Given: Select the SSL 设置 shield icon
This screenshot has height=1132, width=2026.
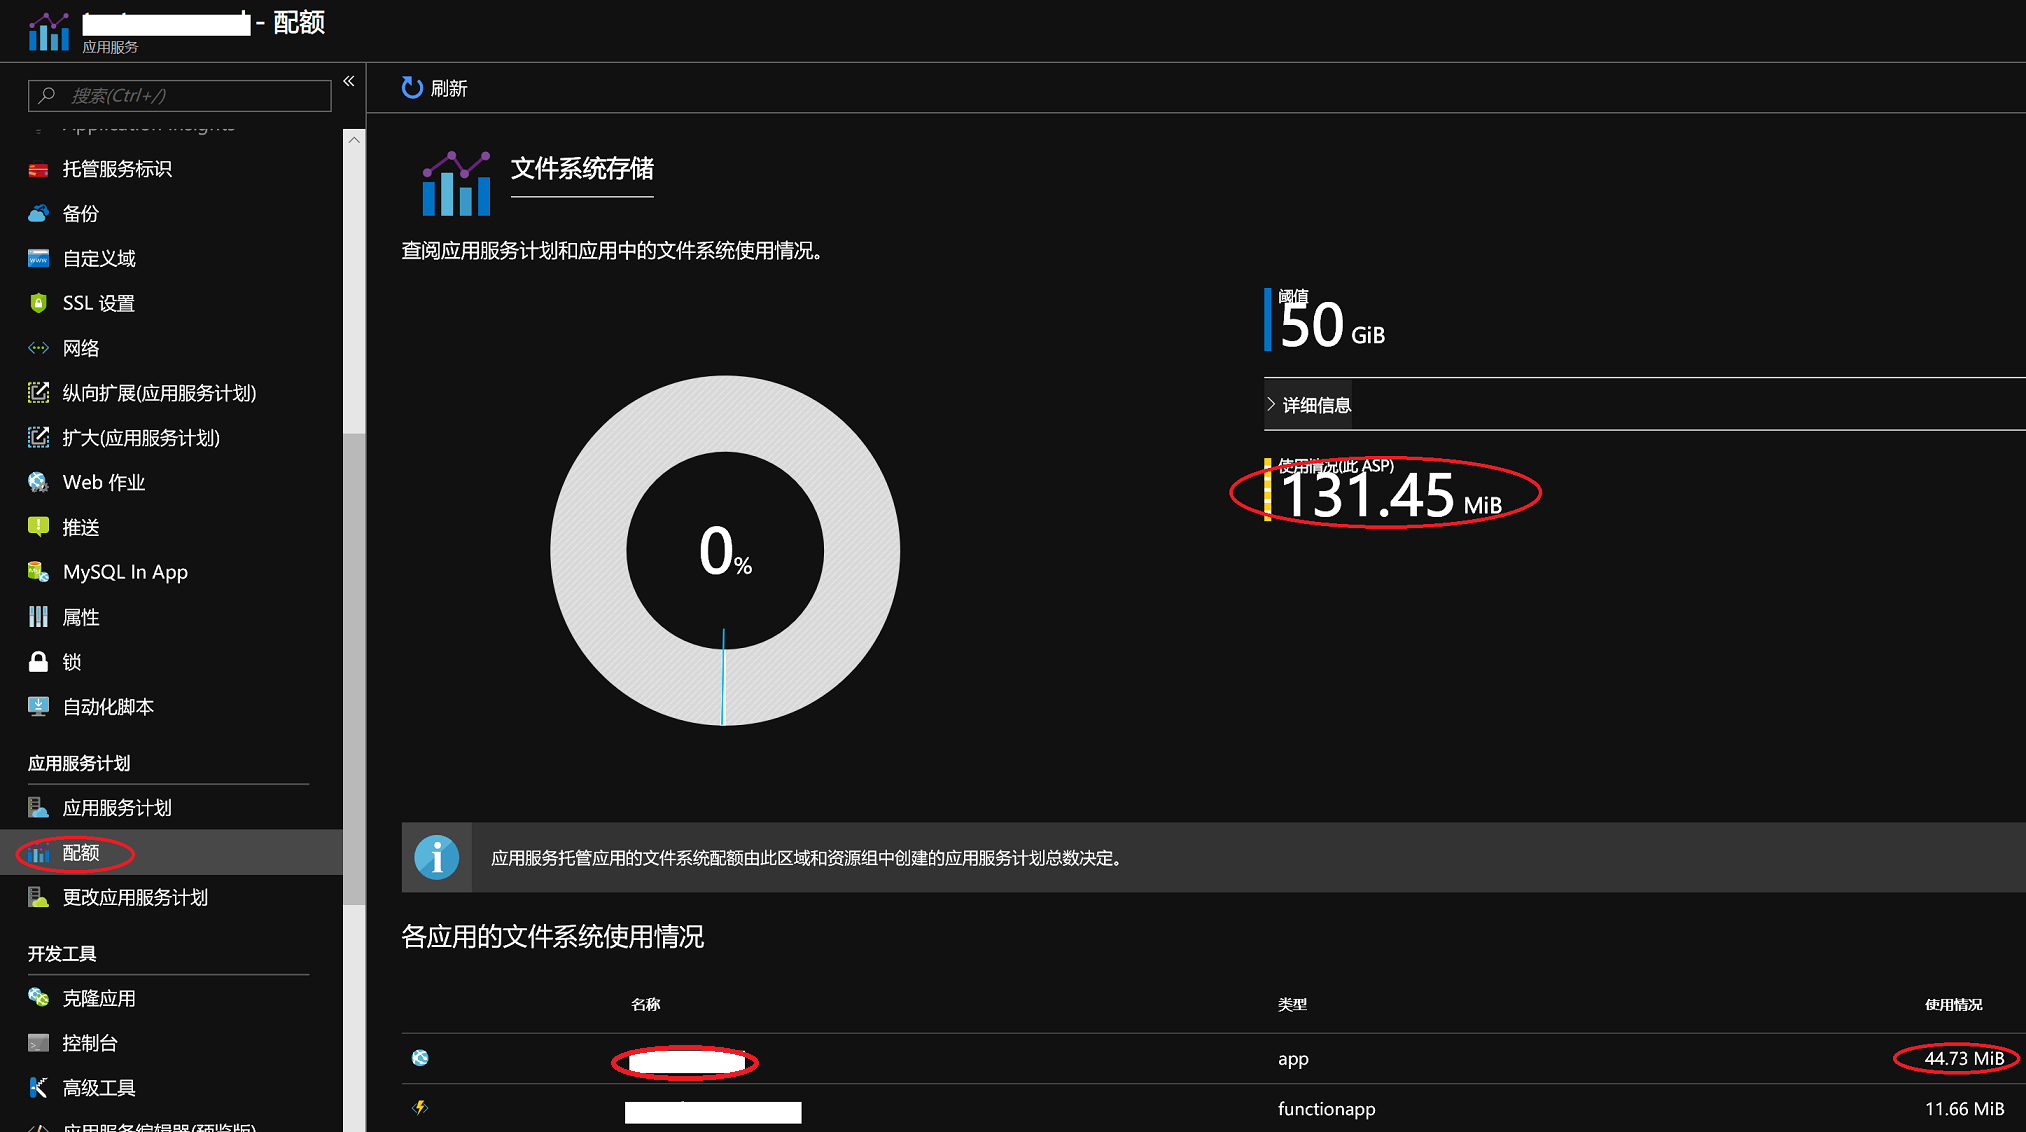Looking at the screenshot, I should pyautogui.click(x=38, y=303).
